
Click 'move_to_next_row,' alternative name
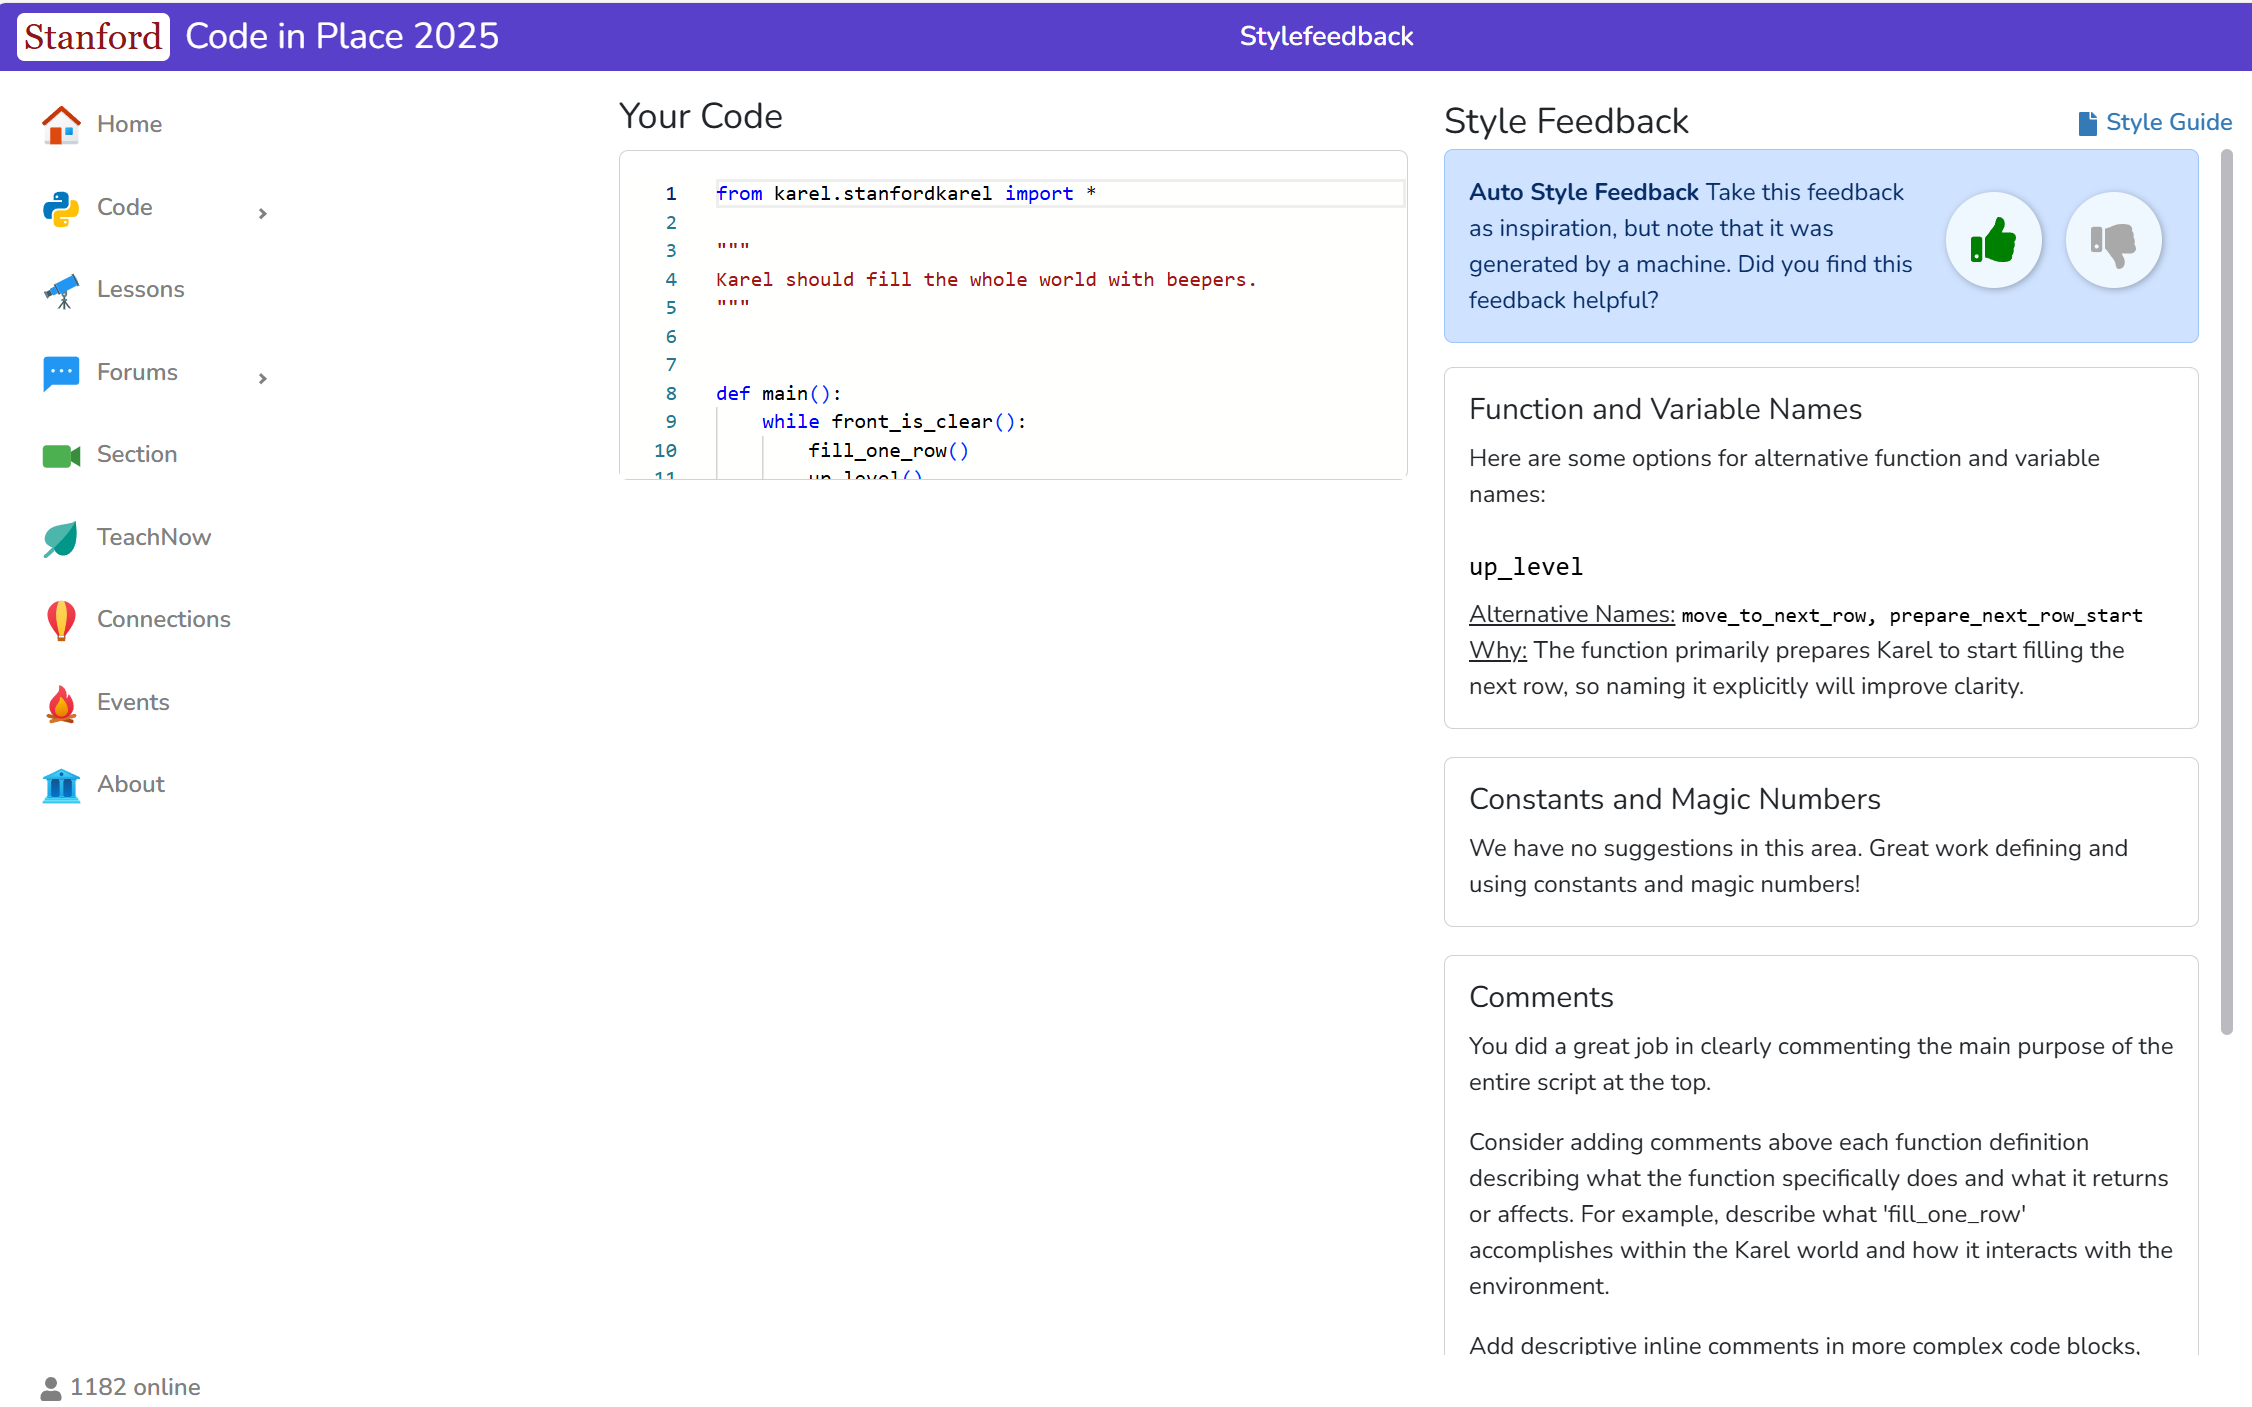(1779, 616)
